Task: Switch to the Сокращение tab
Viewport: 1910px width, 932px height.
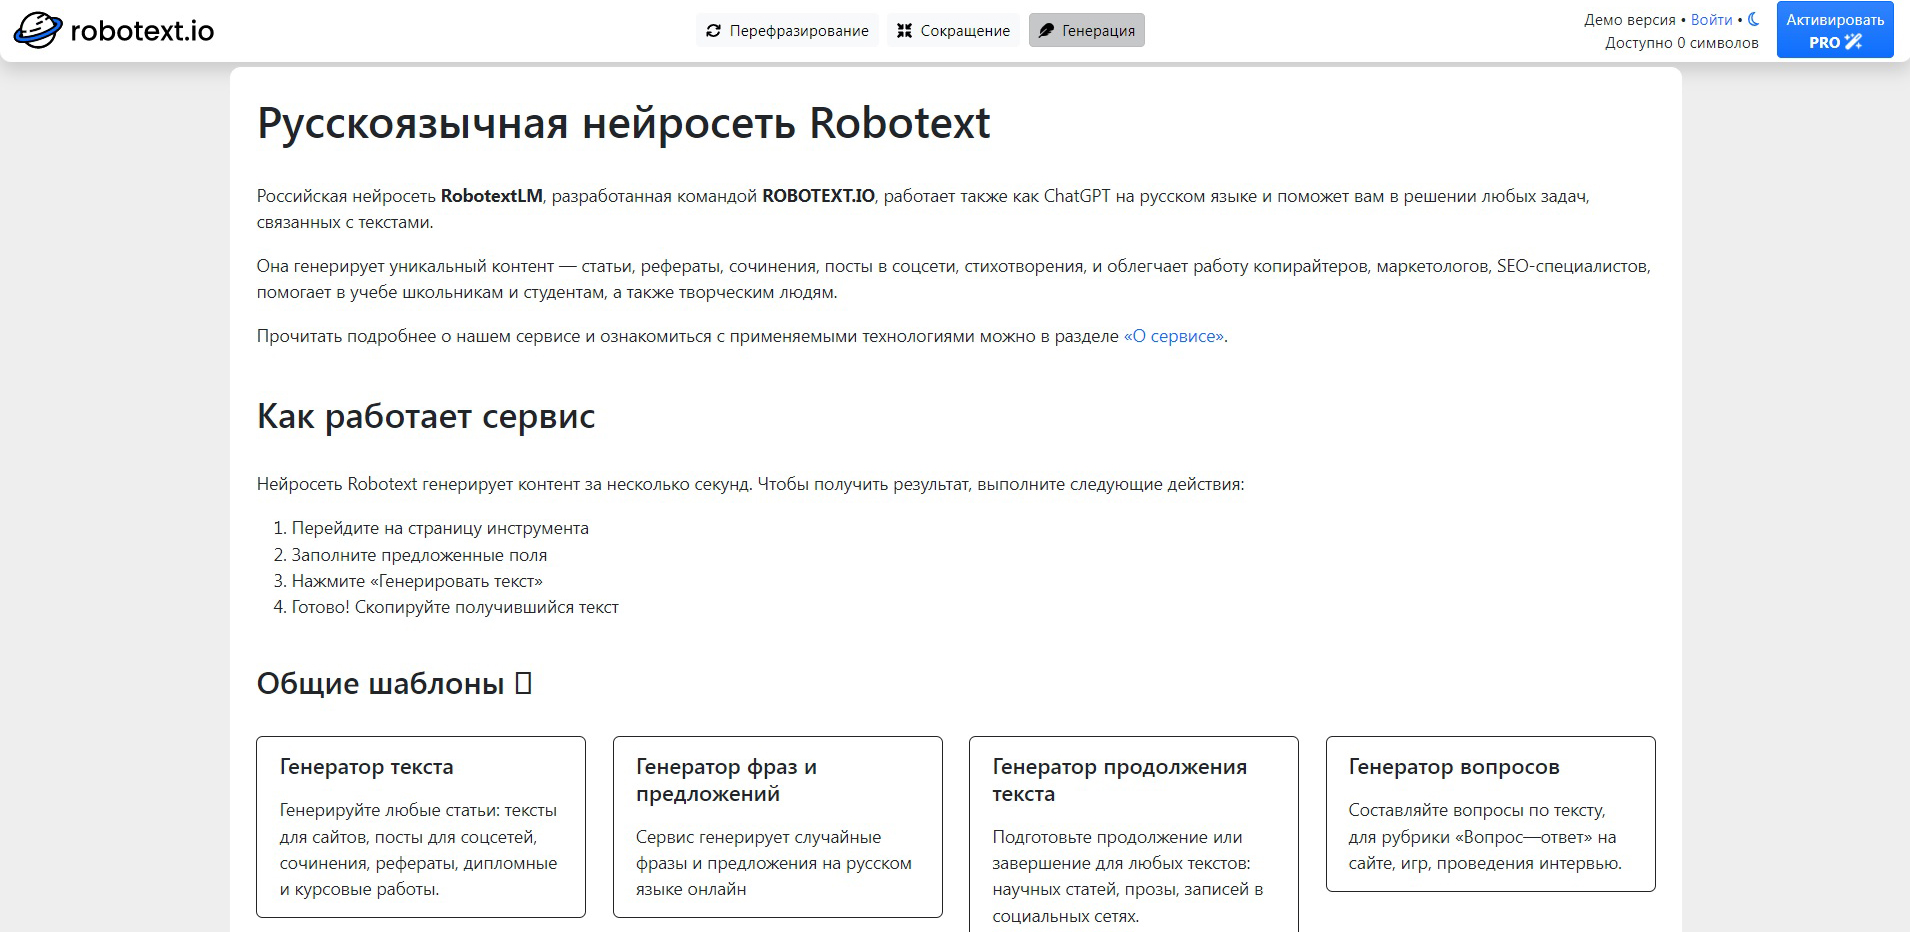Action: coord(953,30)
